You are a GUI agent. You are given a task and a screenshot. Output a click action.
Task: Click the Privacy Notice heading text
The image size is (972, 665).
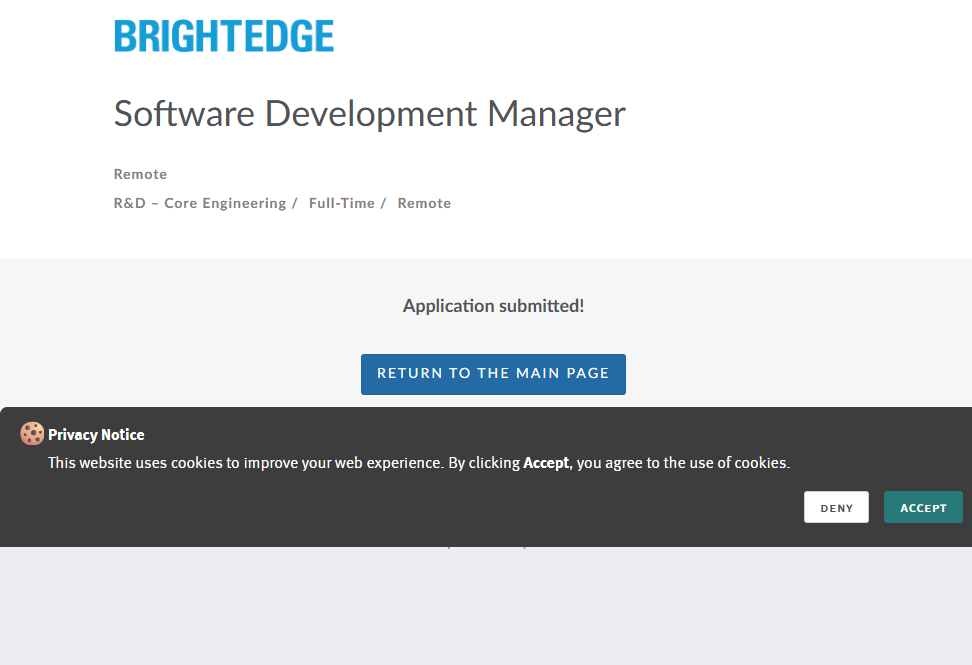coord(96,435)
